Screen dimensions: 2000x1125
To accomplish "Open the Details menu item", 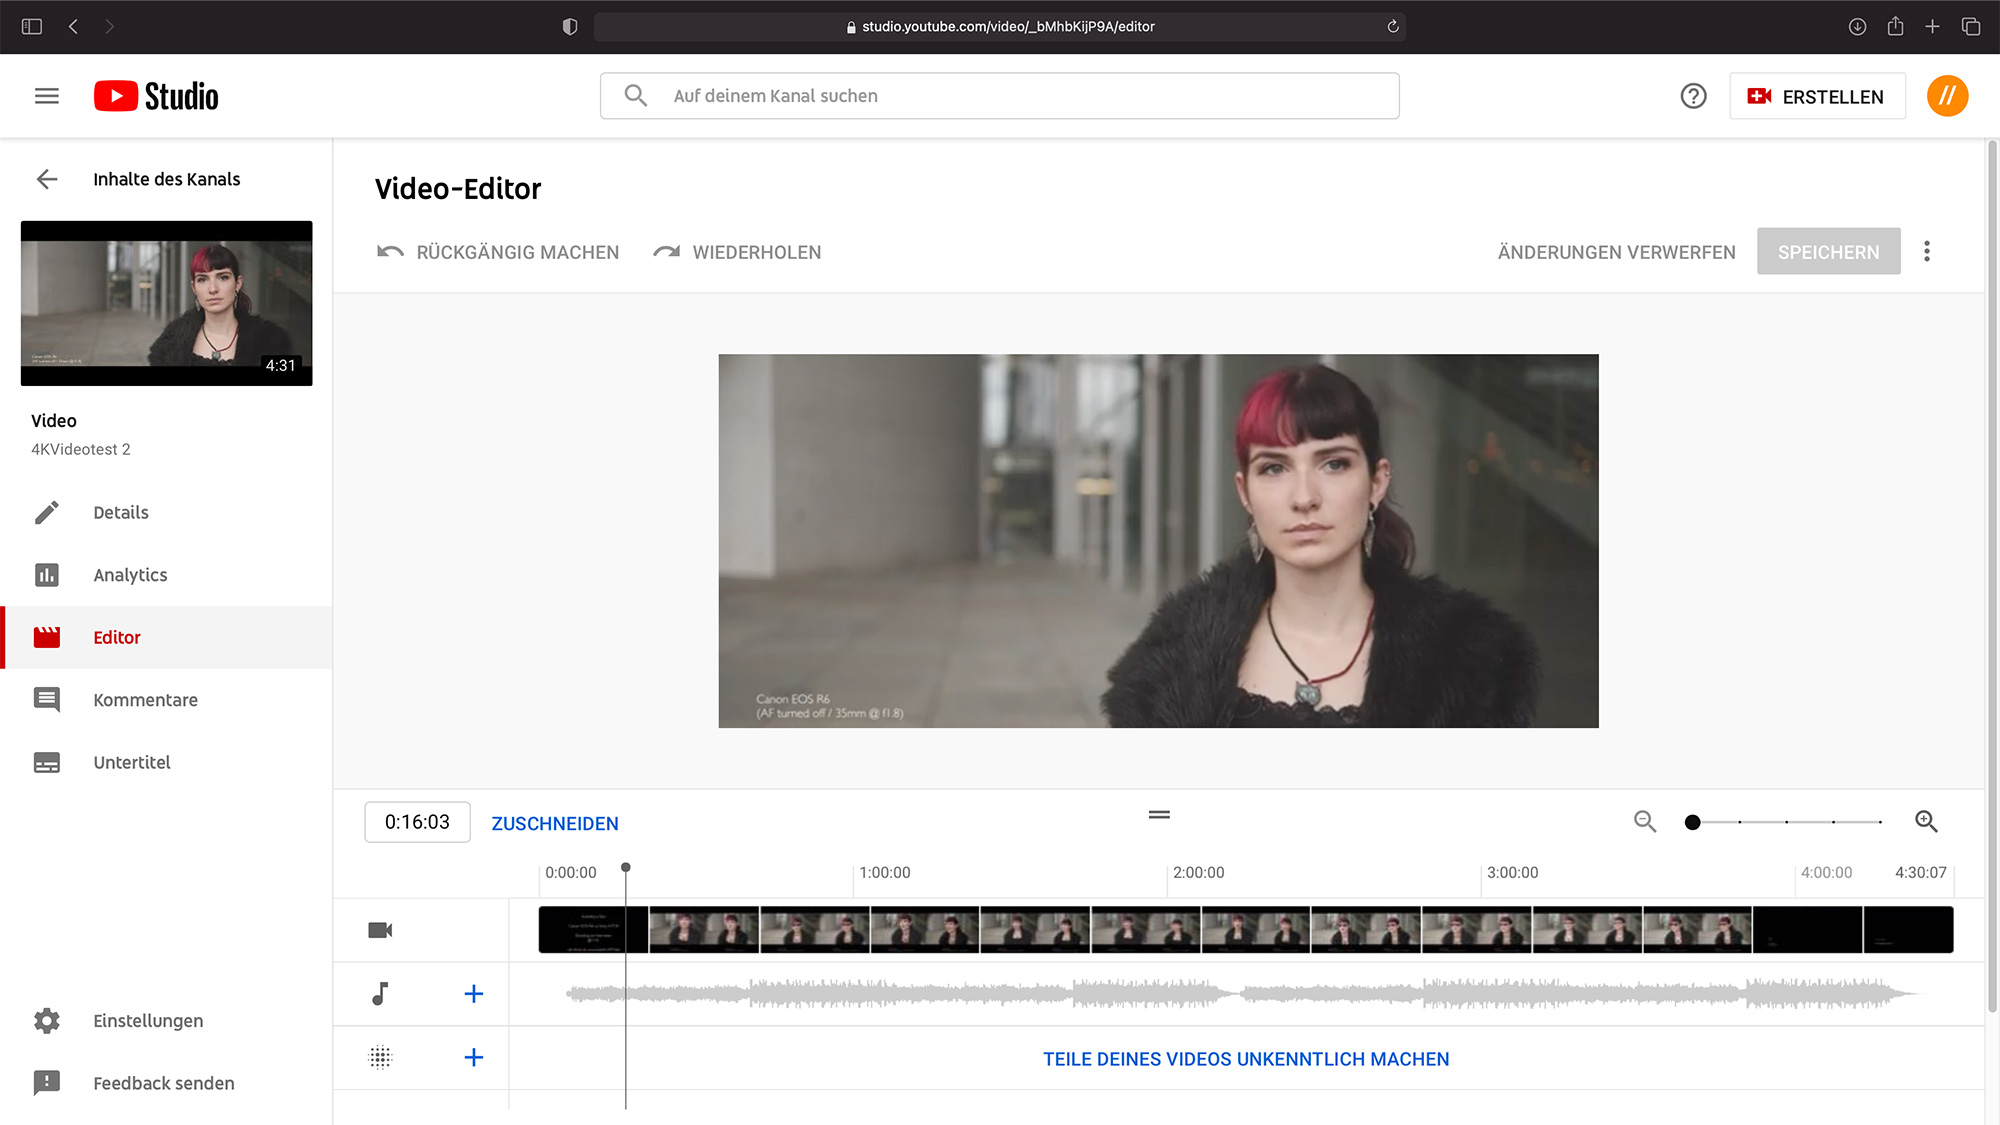I will pos(166,512).
